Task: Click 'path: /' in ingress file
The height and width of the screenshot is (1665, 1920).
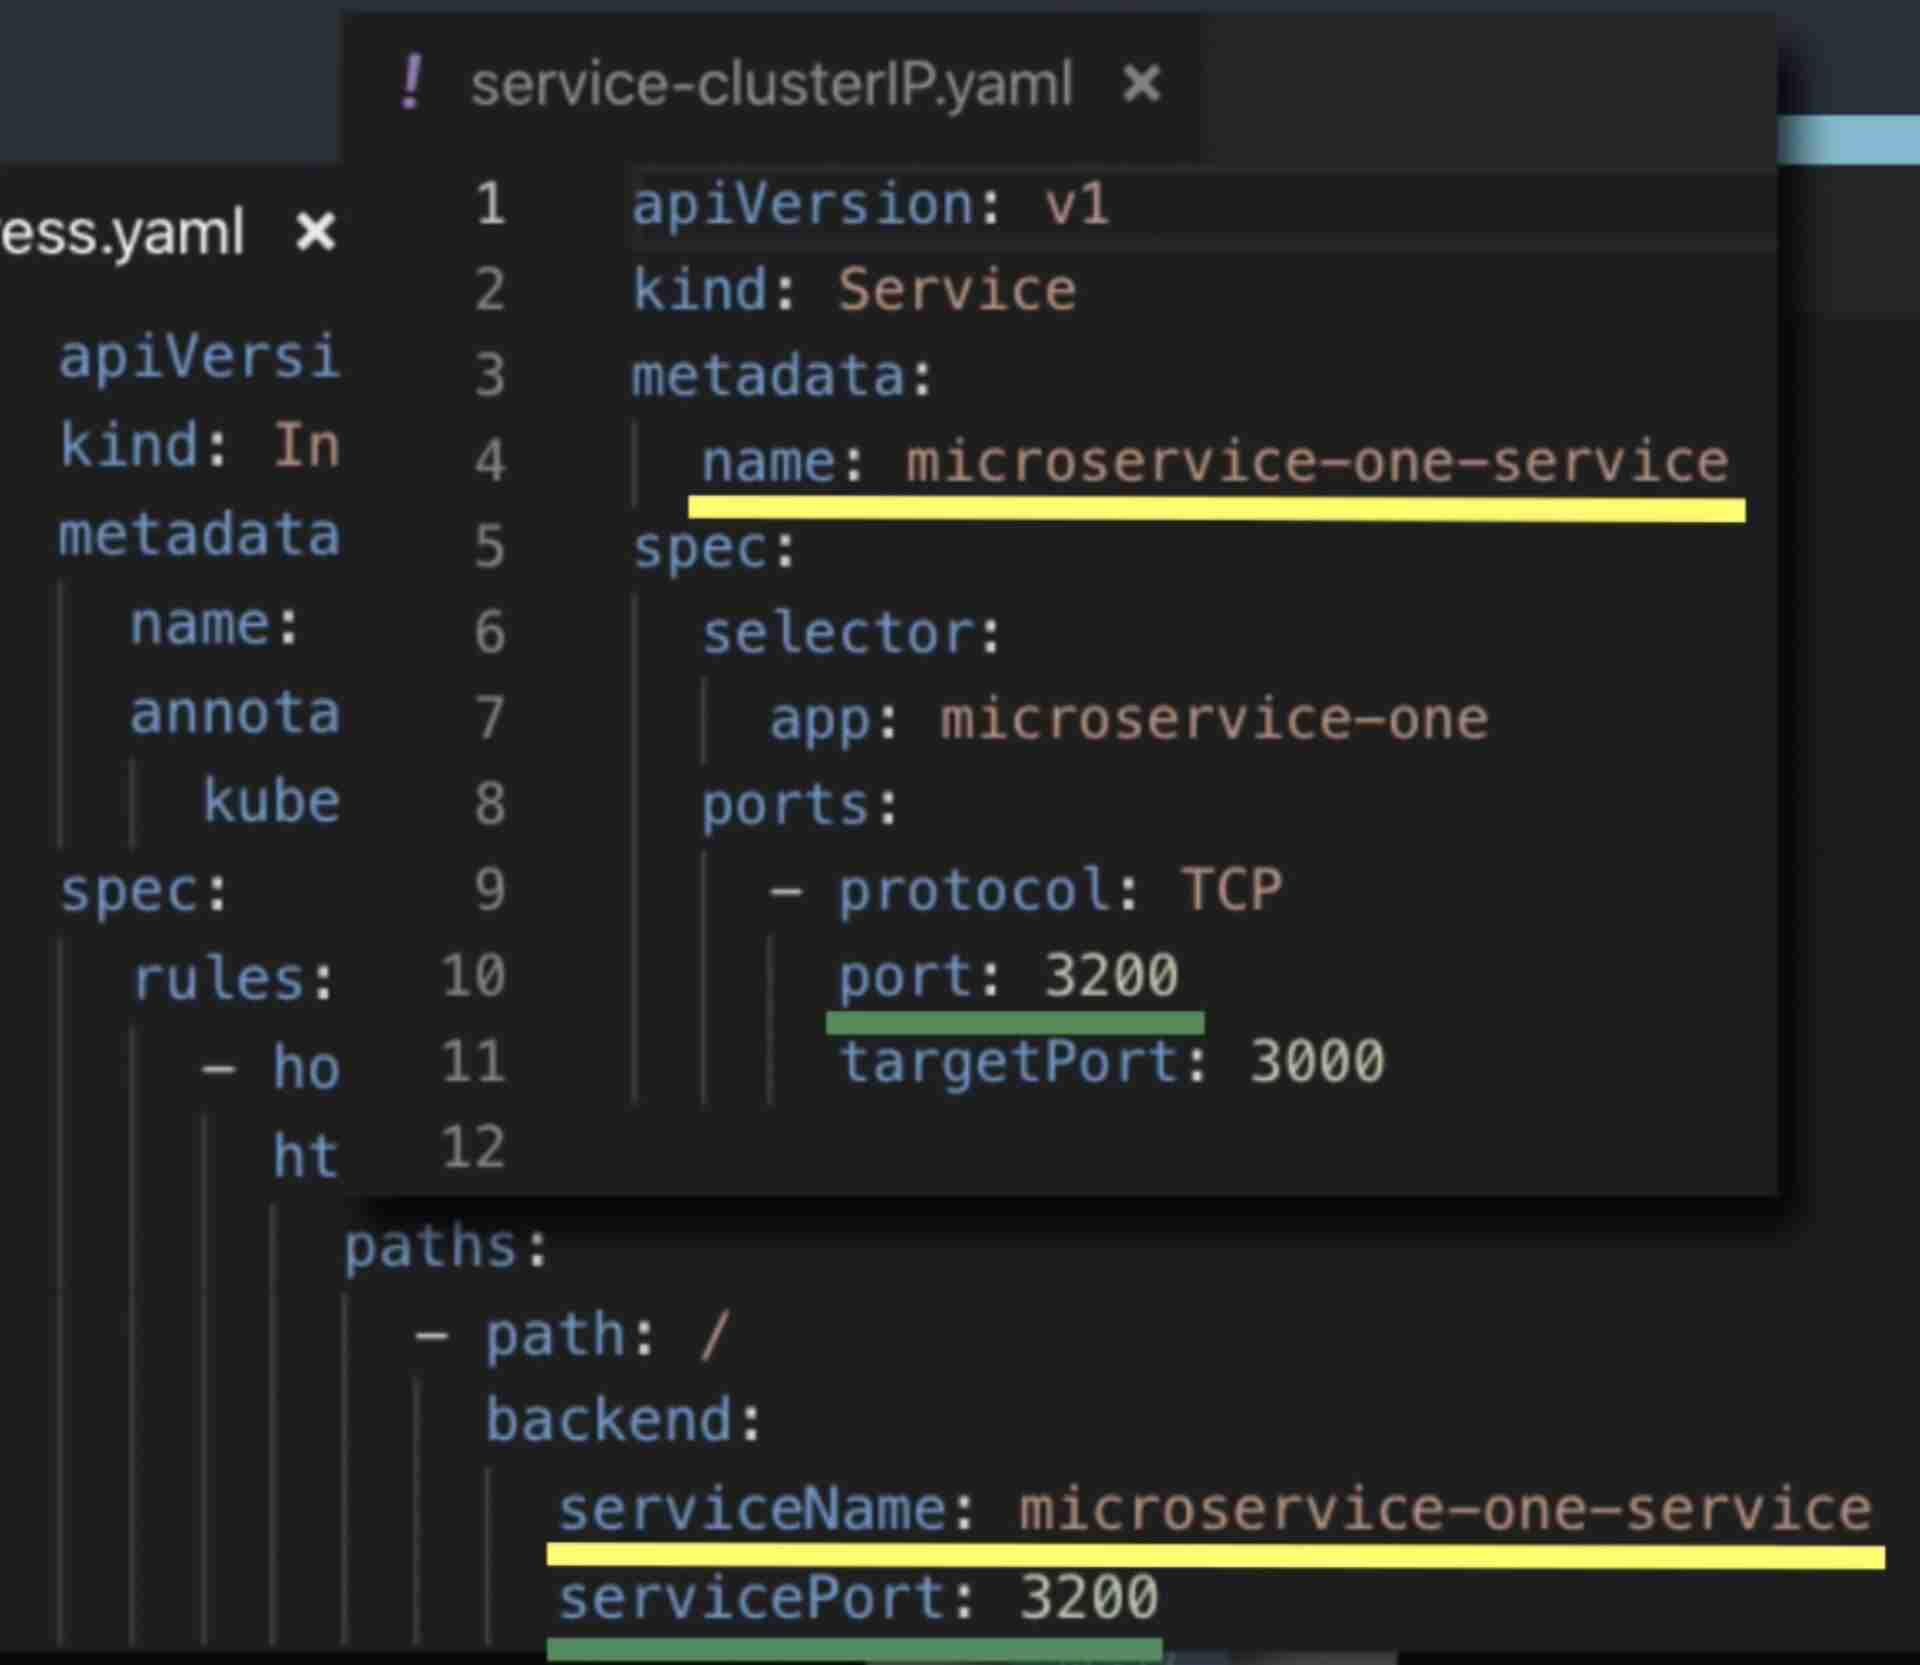Action: coord(607,1336)
